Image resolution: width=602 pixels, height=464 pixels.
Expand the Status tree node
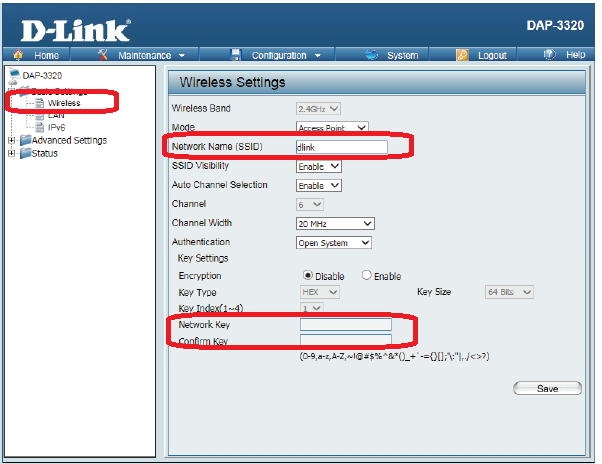coord(12,154)
